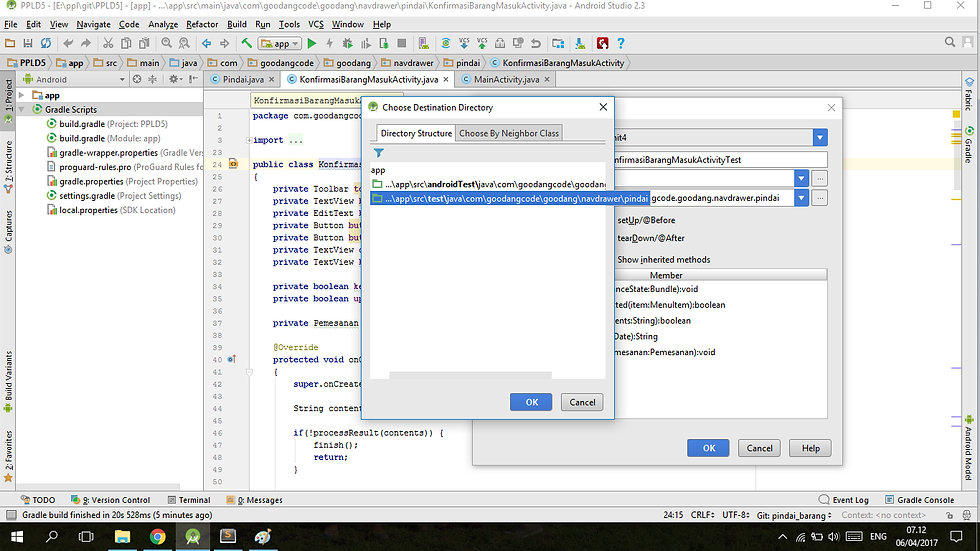Click the Help question mark icon
The height and width of the screenshot is (551, 980).
click(621, 43)
